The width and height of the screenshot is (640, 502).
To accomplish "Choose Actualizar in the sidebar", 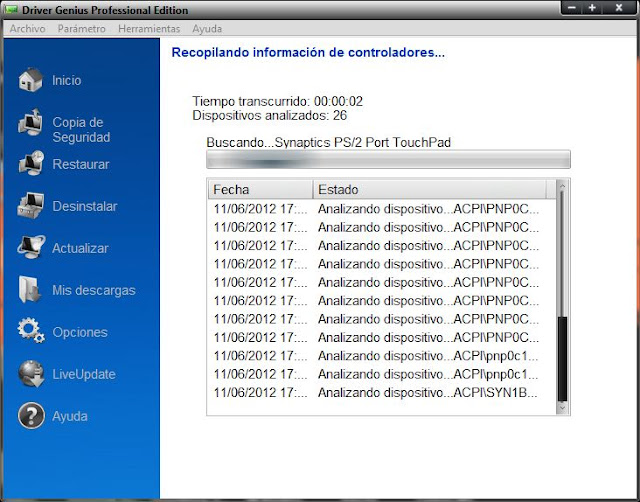I will pos(80,248).
